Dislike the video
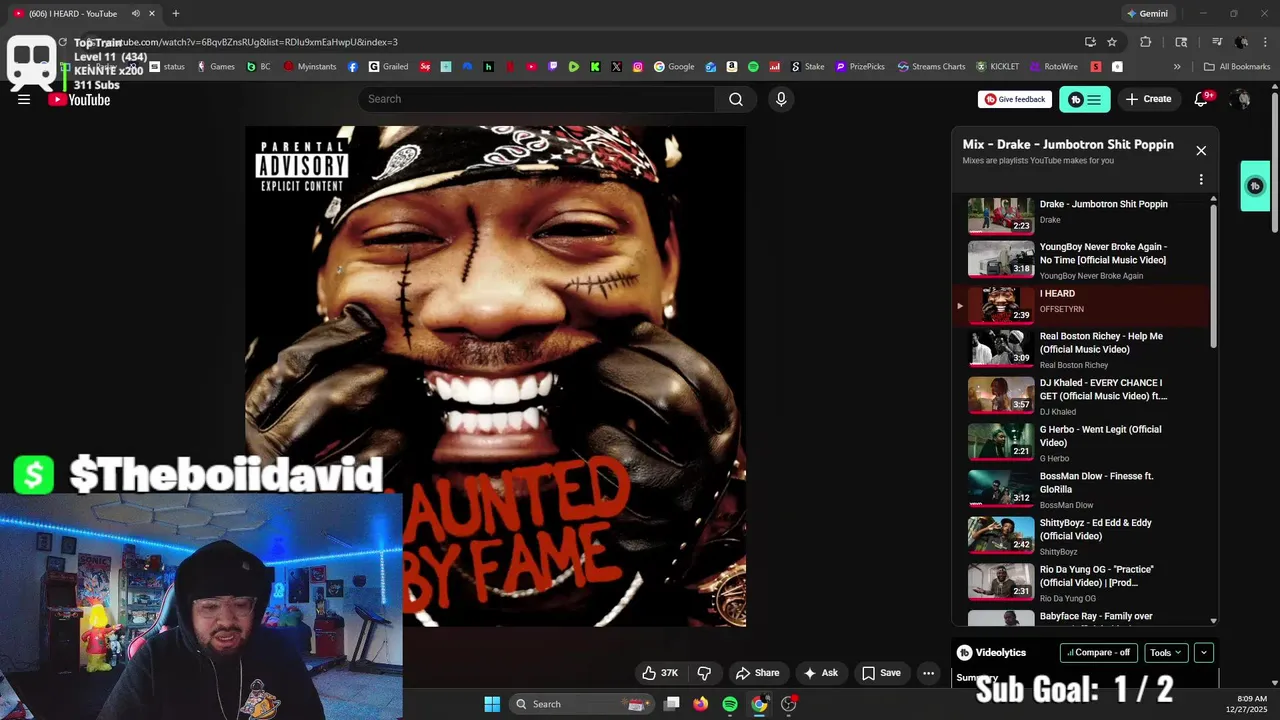This screenshot has height=720, width=1280. click(x=704, y=673)
